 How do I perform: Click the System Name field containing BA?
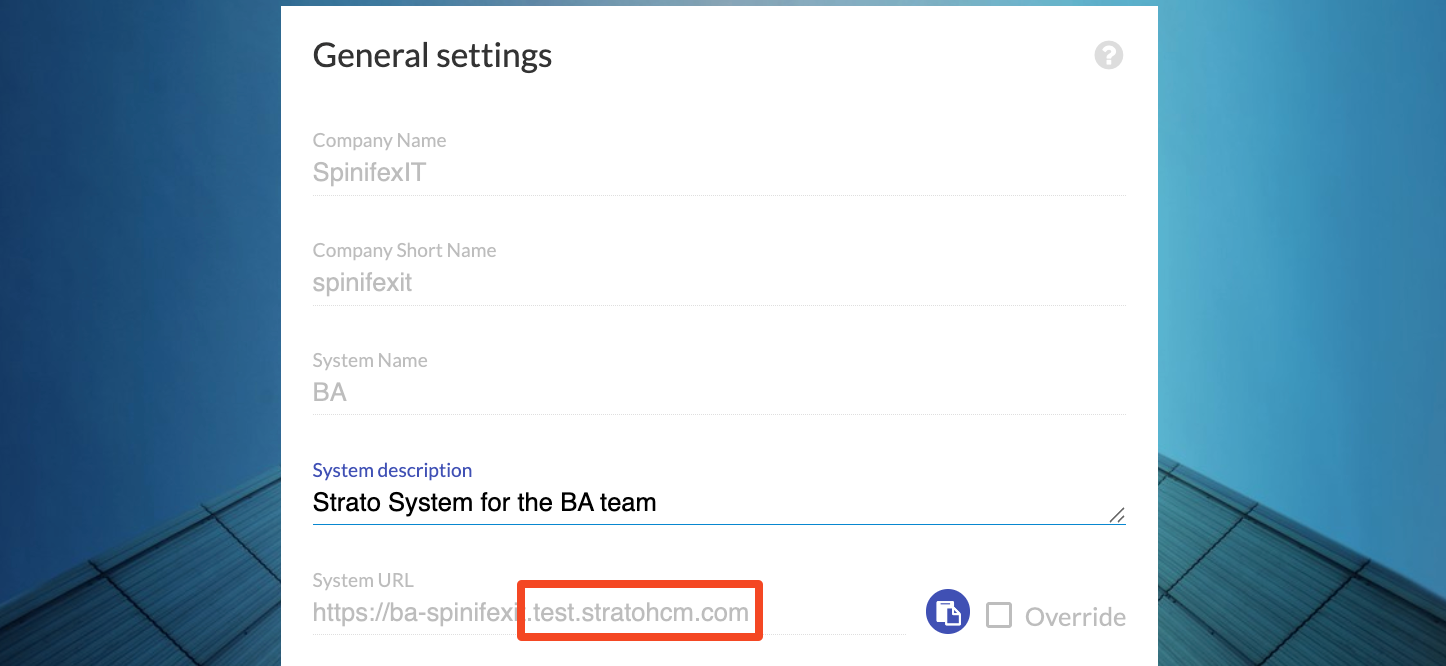[718, 393]
